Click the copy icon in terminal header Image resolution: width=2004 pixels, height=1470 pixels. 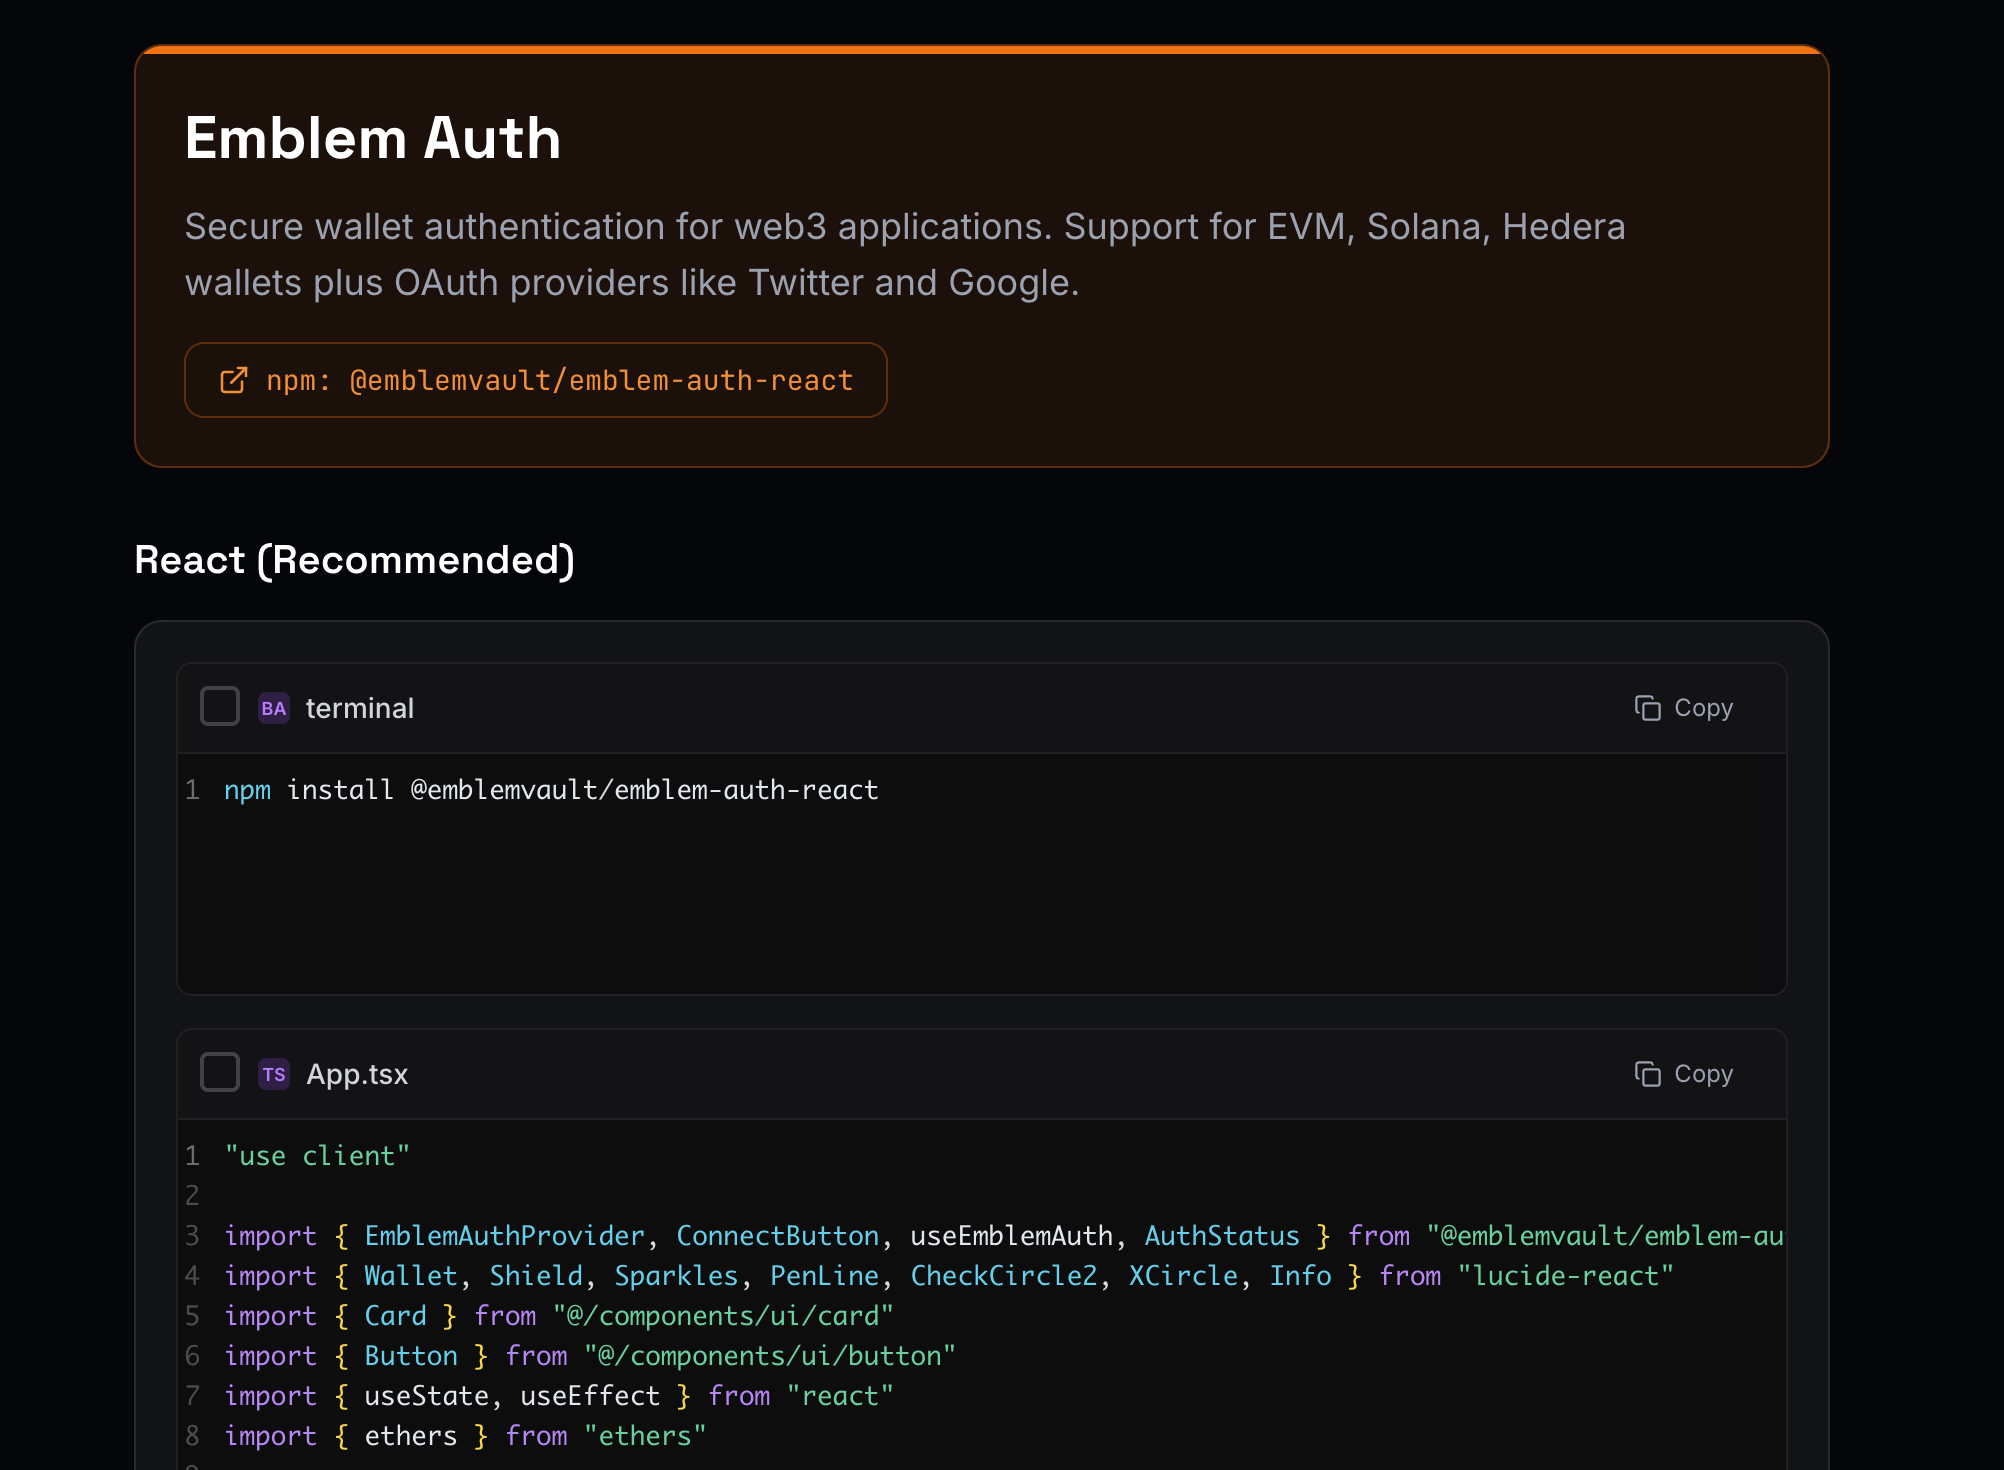(x=1647, y=708)
